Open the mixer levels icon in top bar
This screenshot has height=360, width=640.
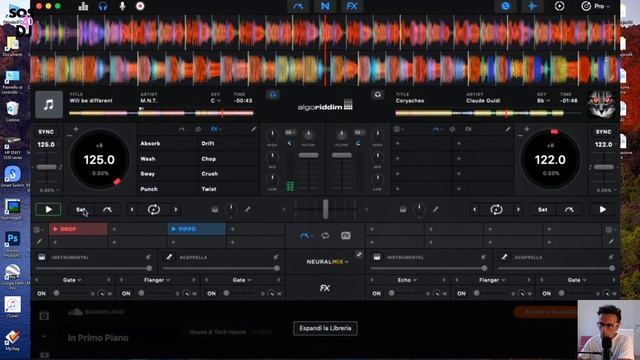coord(83,6)
